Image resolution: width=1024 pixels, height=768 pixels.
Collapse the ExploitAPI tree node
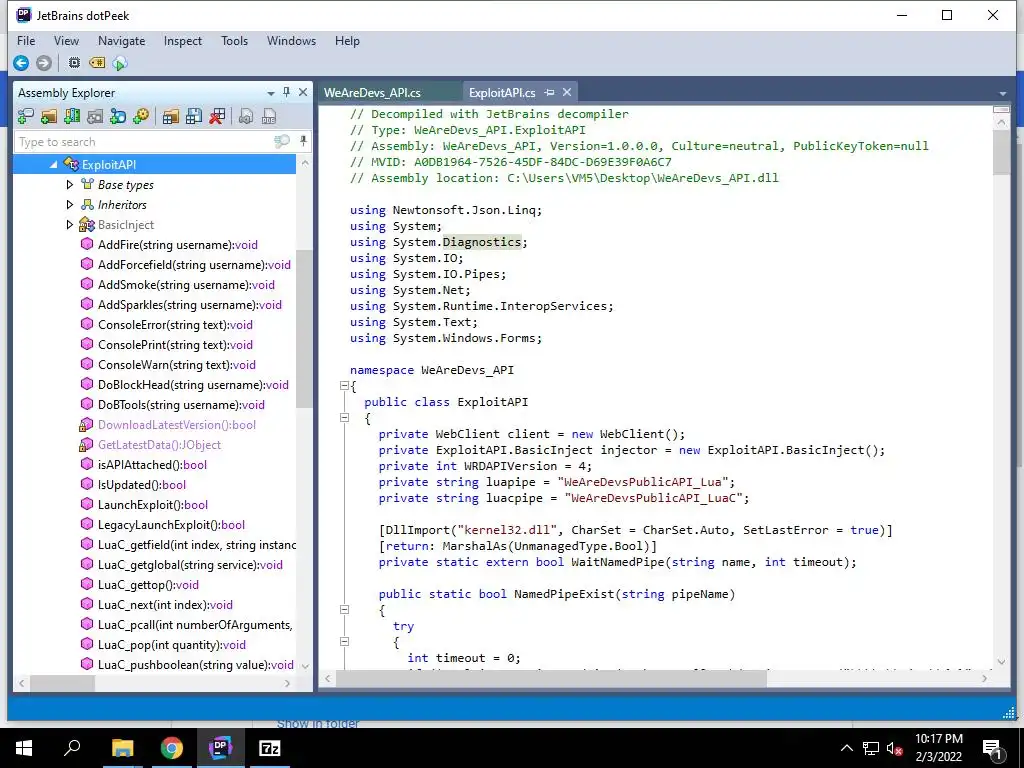click(x=54, y=165)
